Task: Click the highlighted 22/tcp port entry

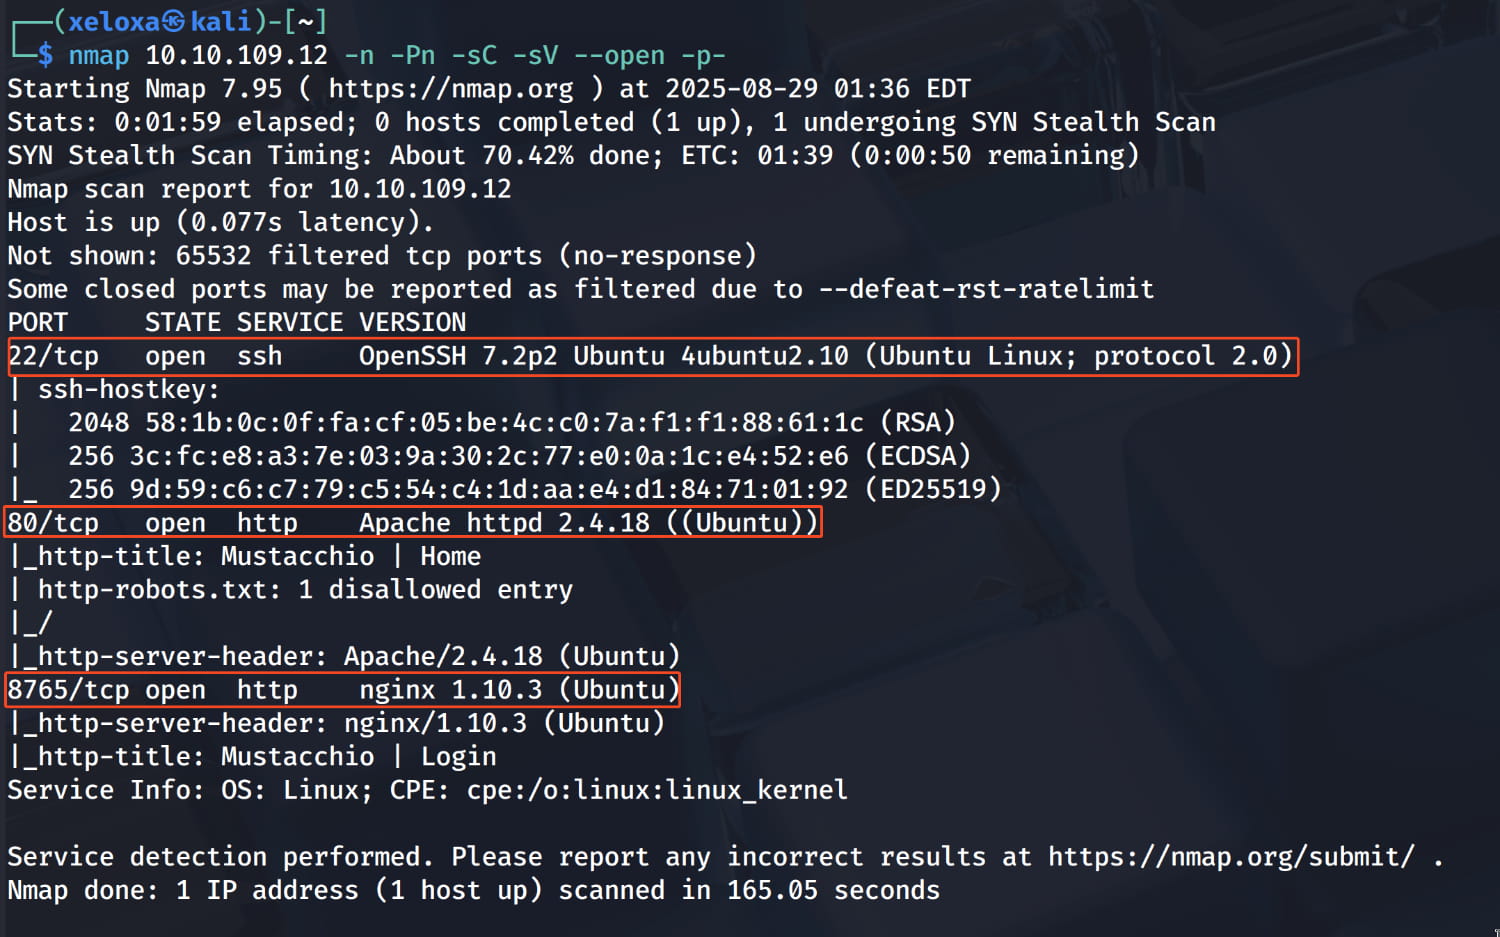Action: pyautogui.click(x=53, y=357)
